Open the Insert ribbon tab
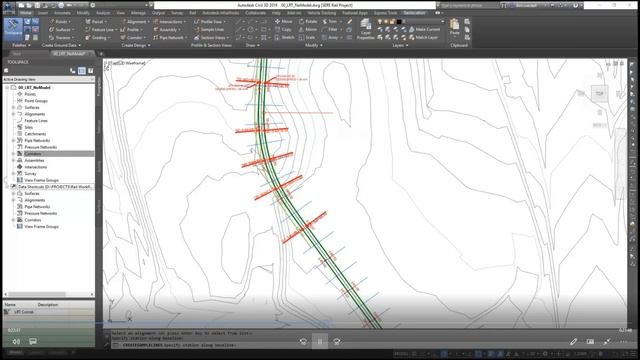The image size is (640, 360). point(43,13)
